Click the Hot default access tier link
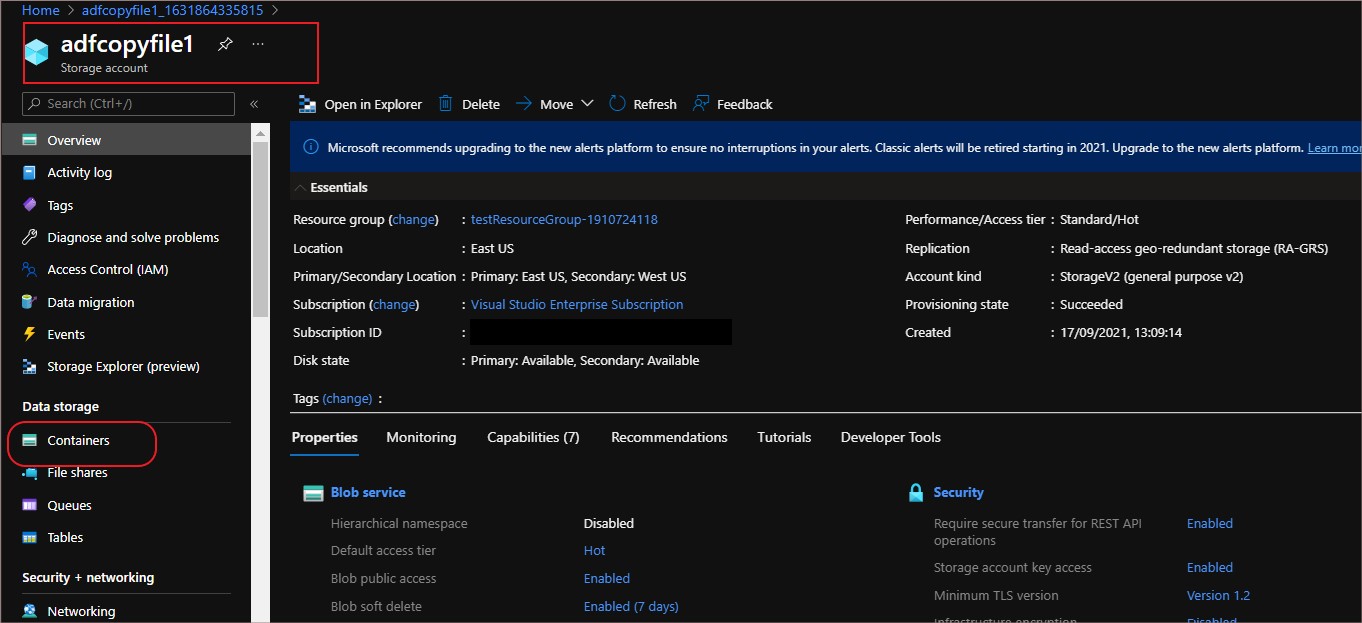Screen dimensions: 1362x623 (594, 550)
